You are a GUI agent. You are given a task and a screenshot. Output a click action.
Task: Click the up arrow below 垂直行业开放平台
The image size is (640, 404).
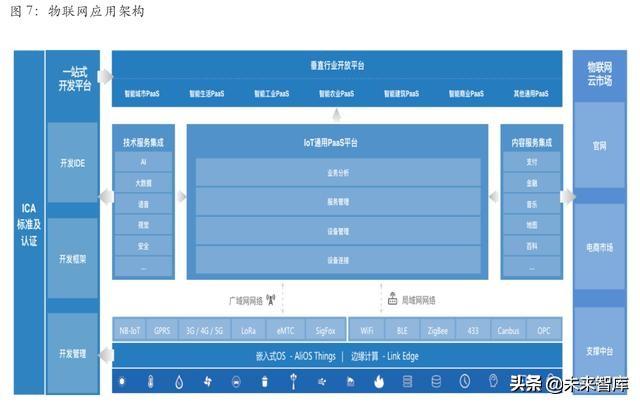(337, 114)
